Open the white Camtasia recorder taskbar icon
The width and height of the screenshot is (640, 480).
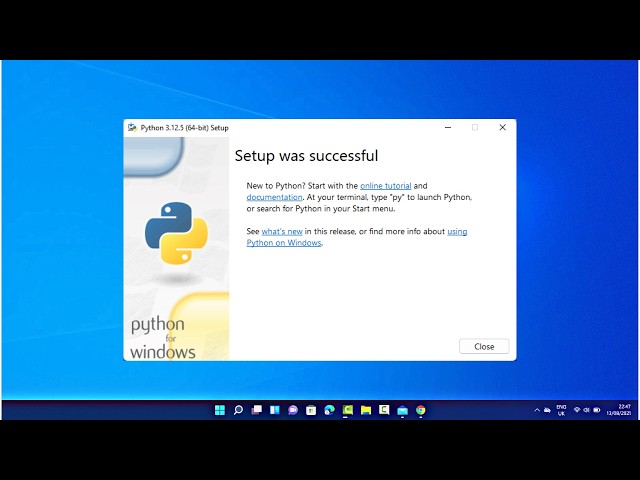click(384, 410)
